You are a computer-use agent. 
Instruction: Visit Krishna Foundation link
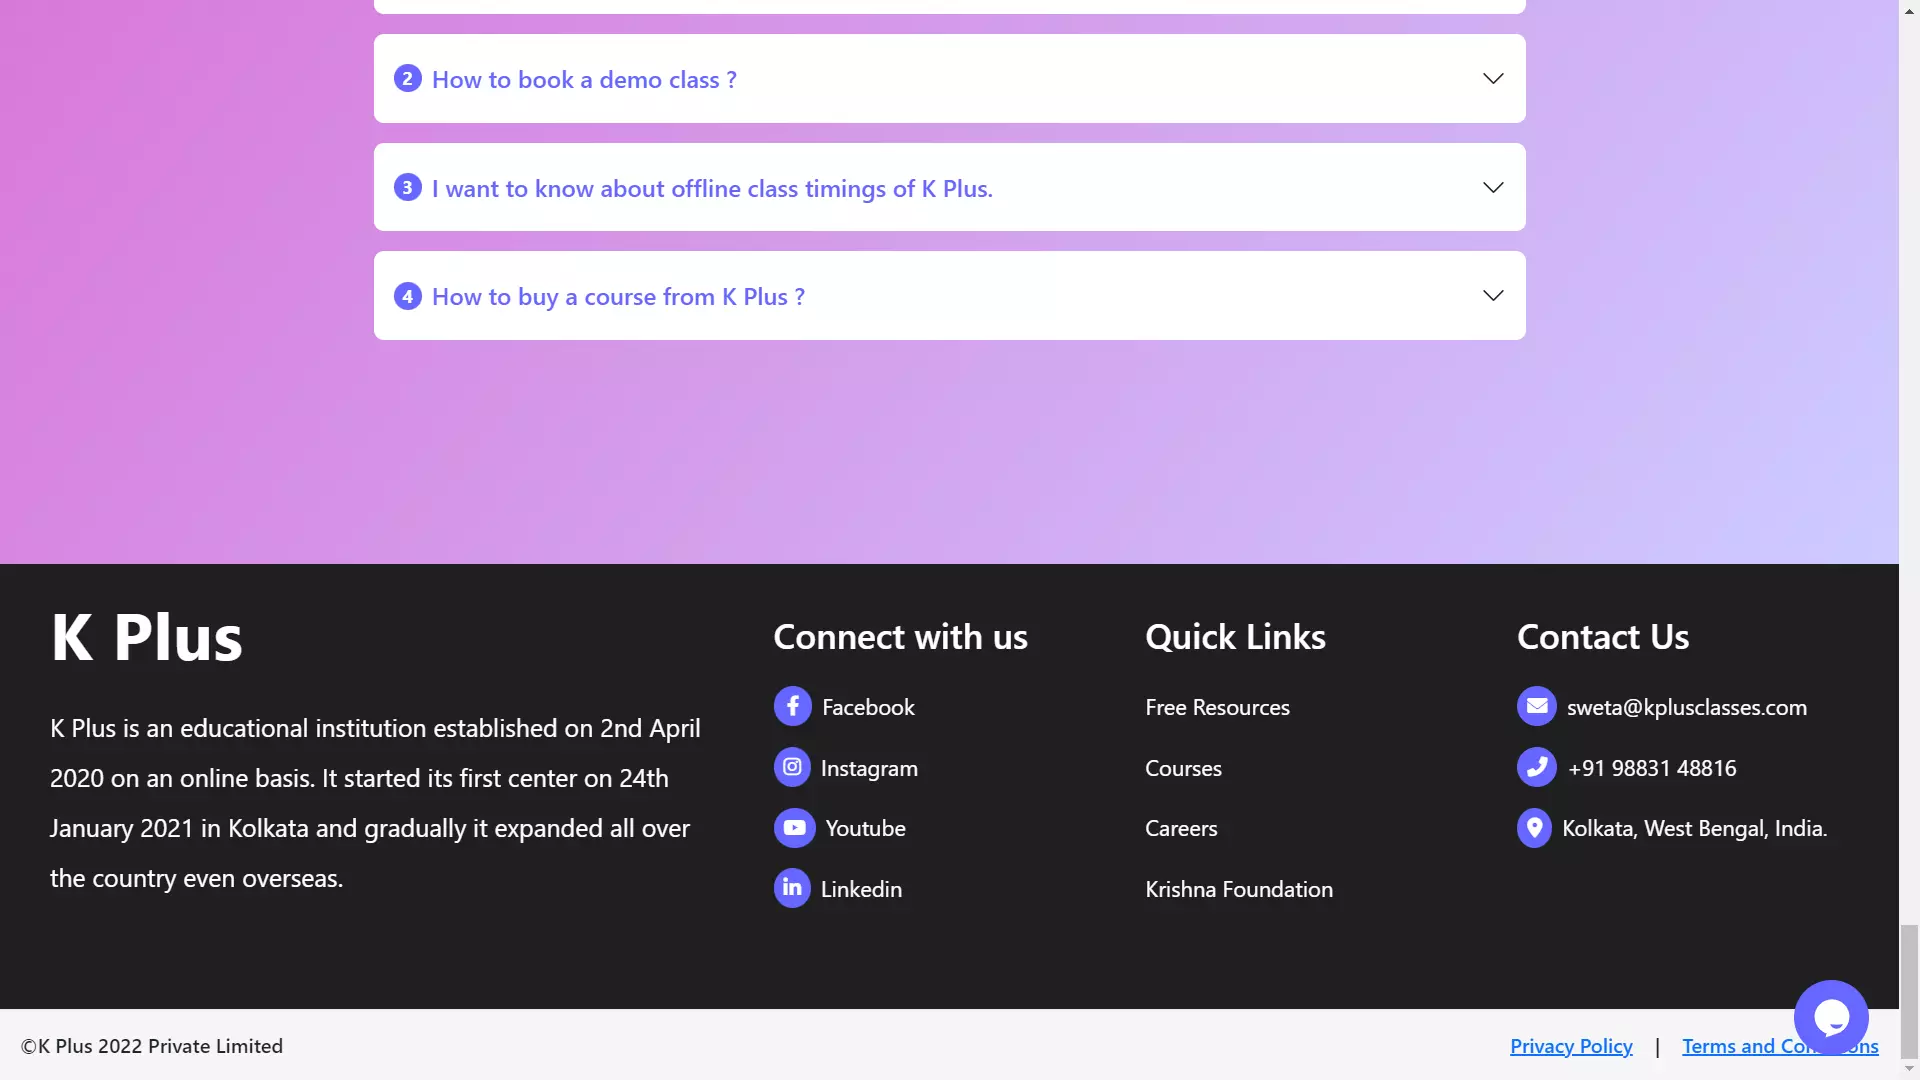coord(1239,889)
